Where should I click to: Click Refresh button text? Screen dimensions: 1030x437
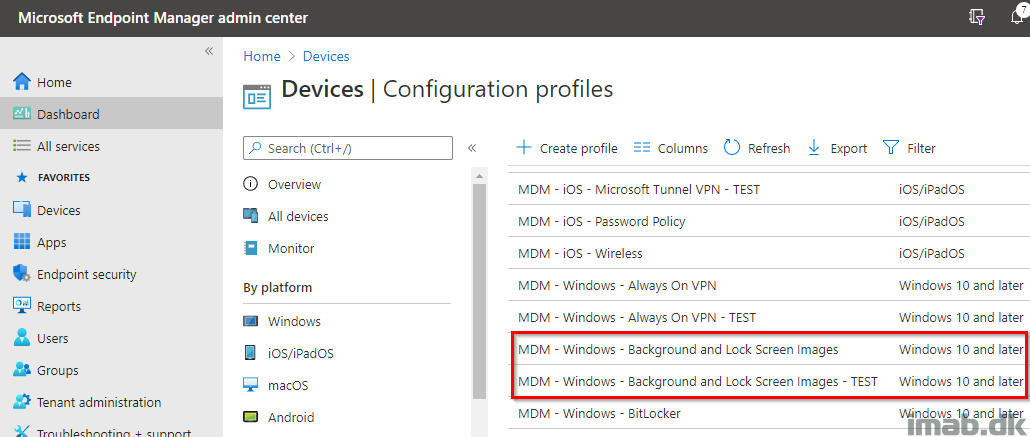pyautogui.click(x=769, y=149)
